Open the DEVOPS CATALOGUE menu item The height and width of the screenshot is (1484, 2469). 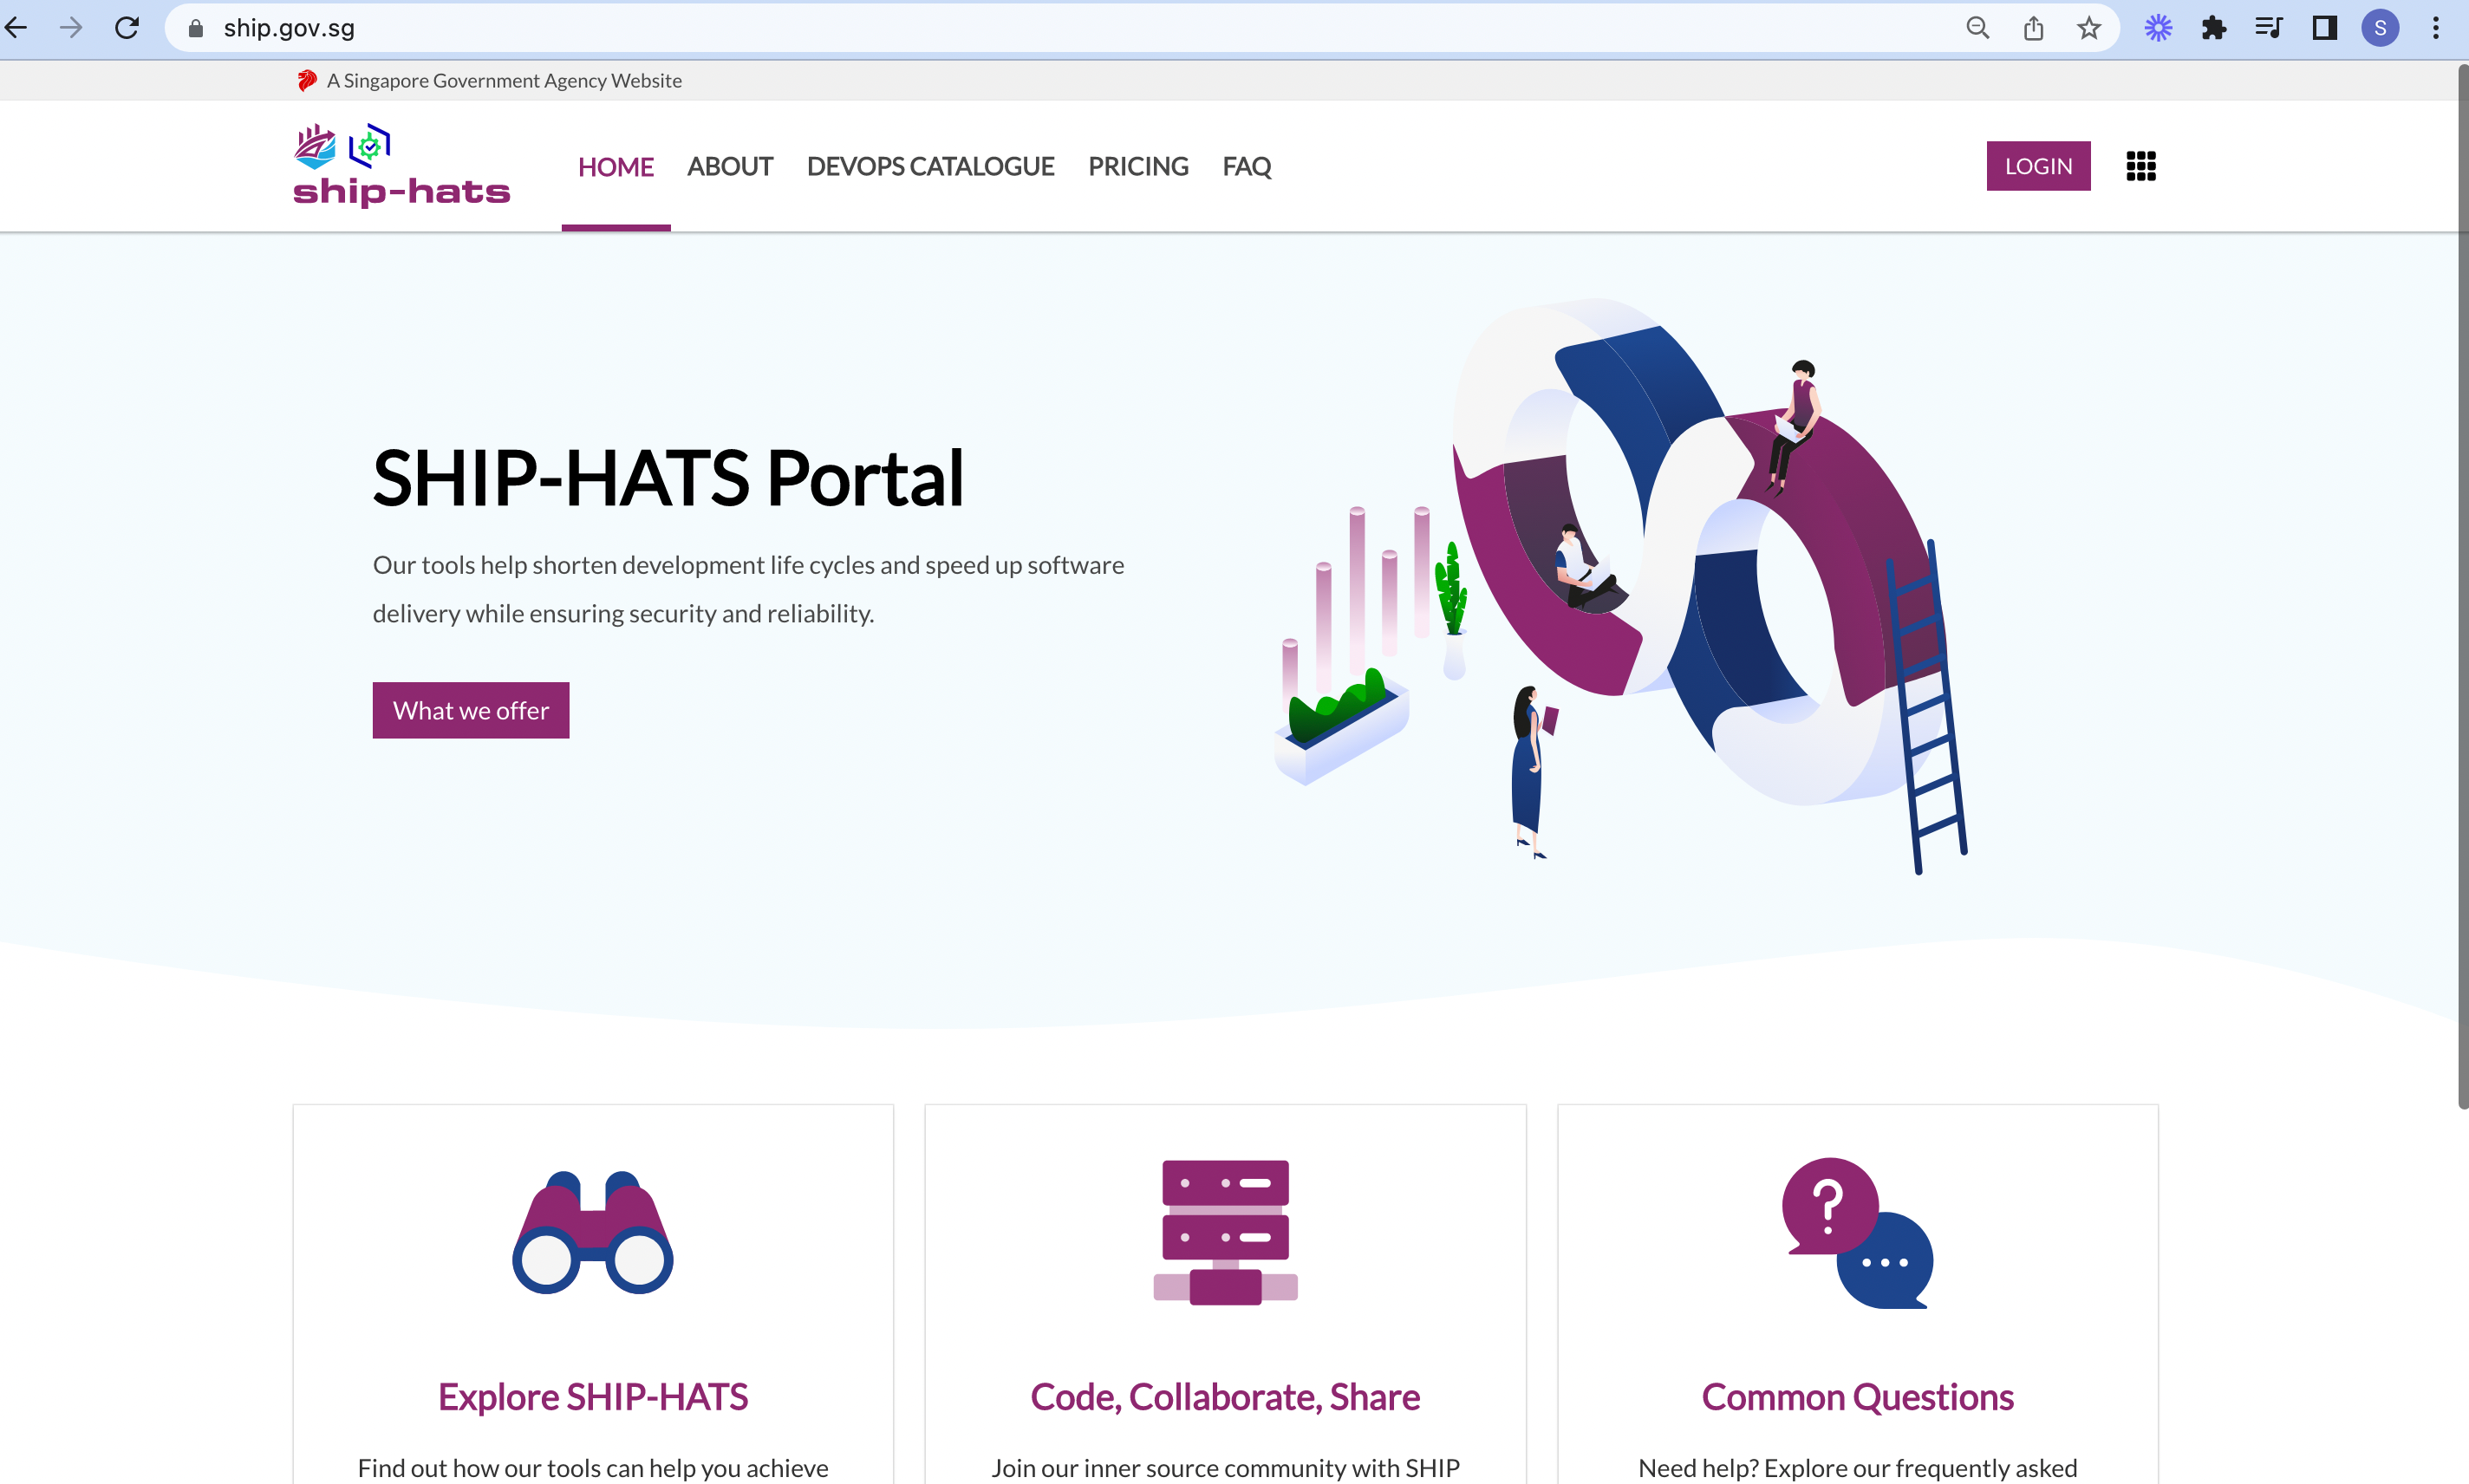pyautogui.click(x=930, y=166)
